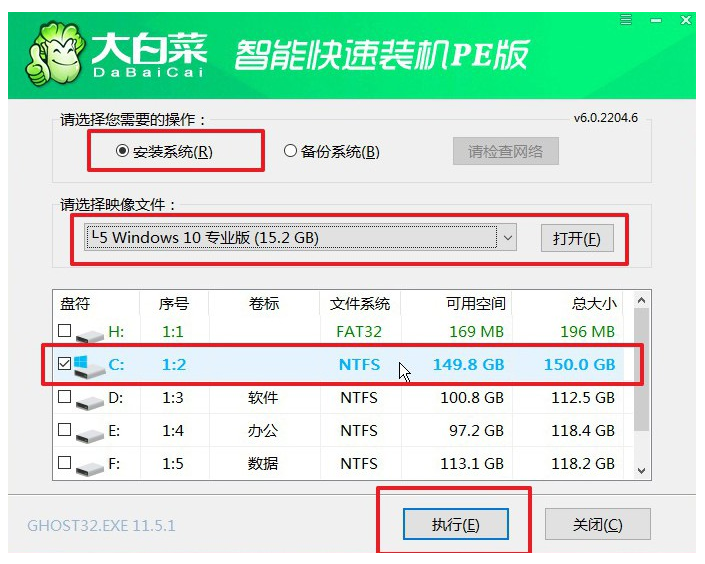This screenshot has height=564, width=705.
Task: Check the F: drive checkbox
Action: 65,462
